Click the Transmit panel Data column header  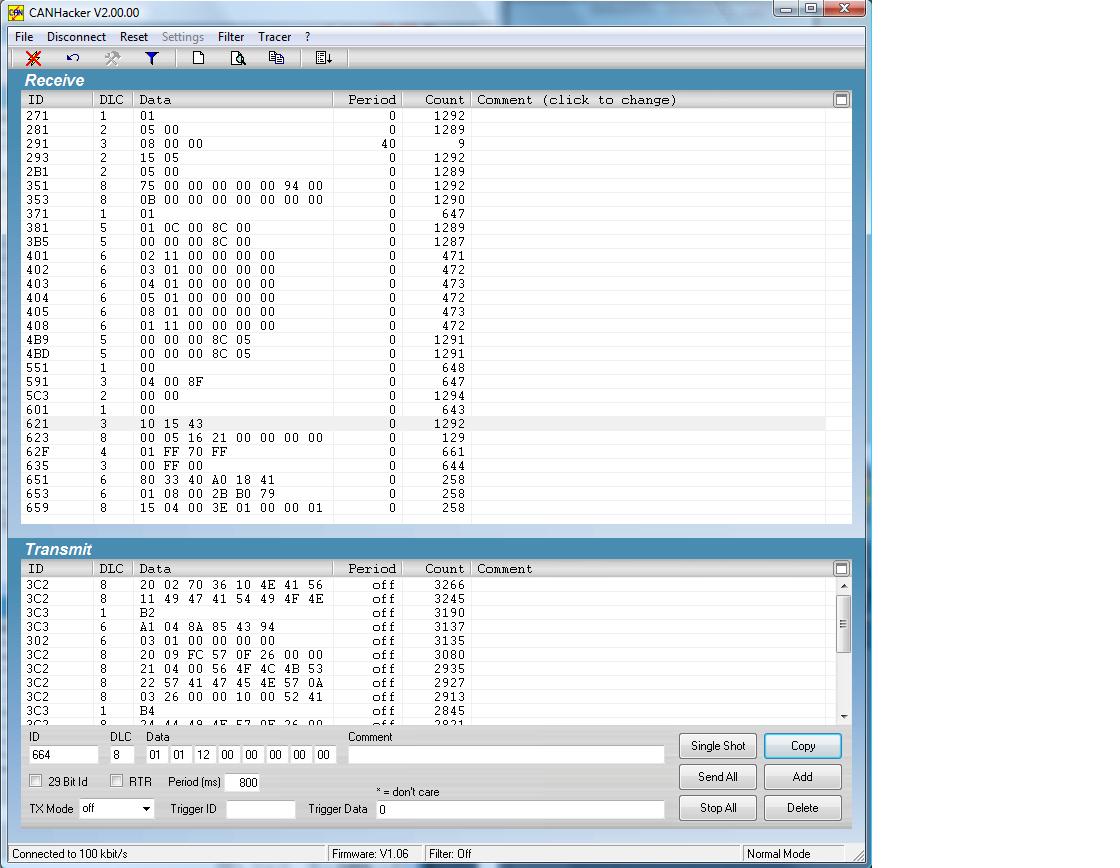click(x=233, y=569)
